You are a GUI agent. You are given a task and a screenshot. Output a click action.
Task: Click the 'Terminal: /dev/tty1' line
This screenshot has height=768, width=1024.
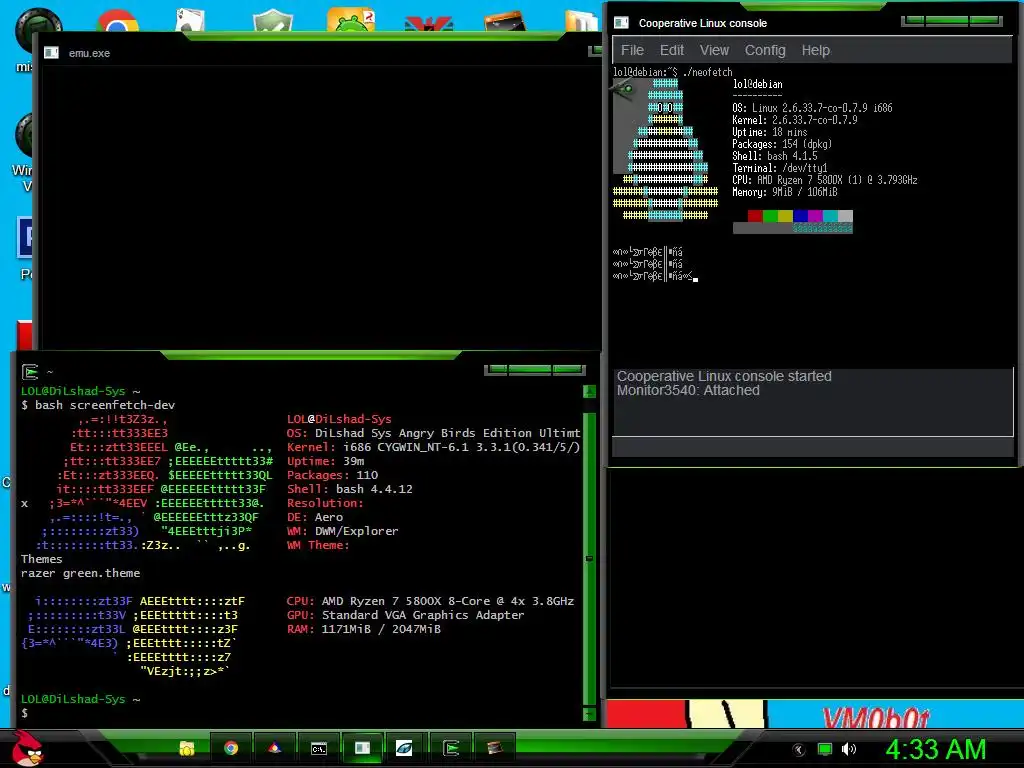tap(780, 168)
